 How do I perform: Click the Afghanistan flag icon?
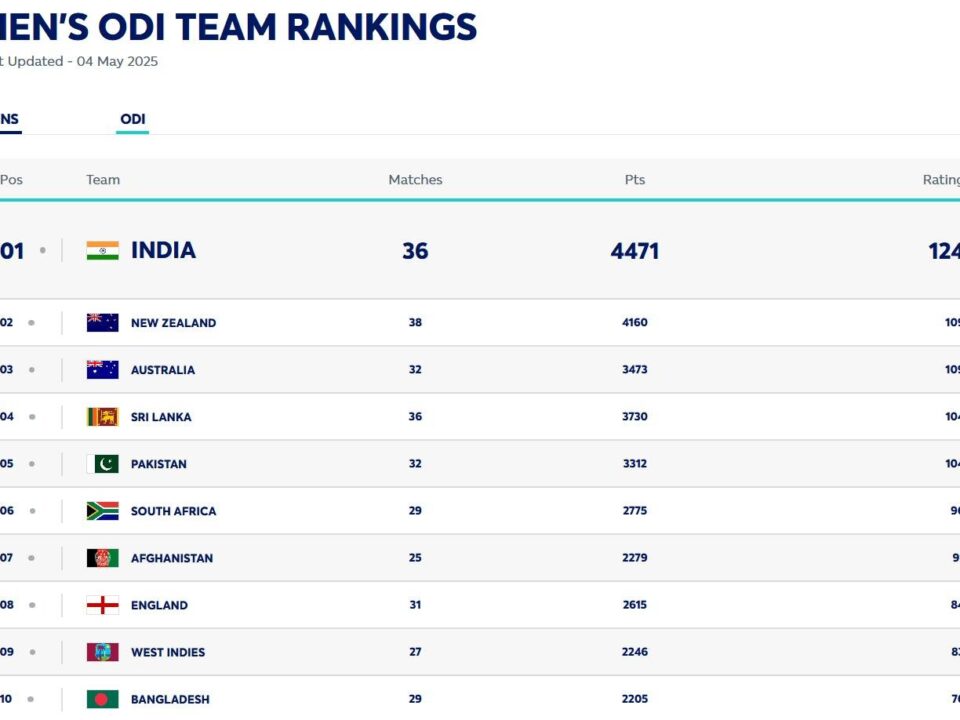tap(102, 558)
